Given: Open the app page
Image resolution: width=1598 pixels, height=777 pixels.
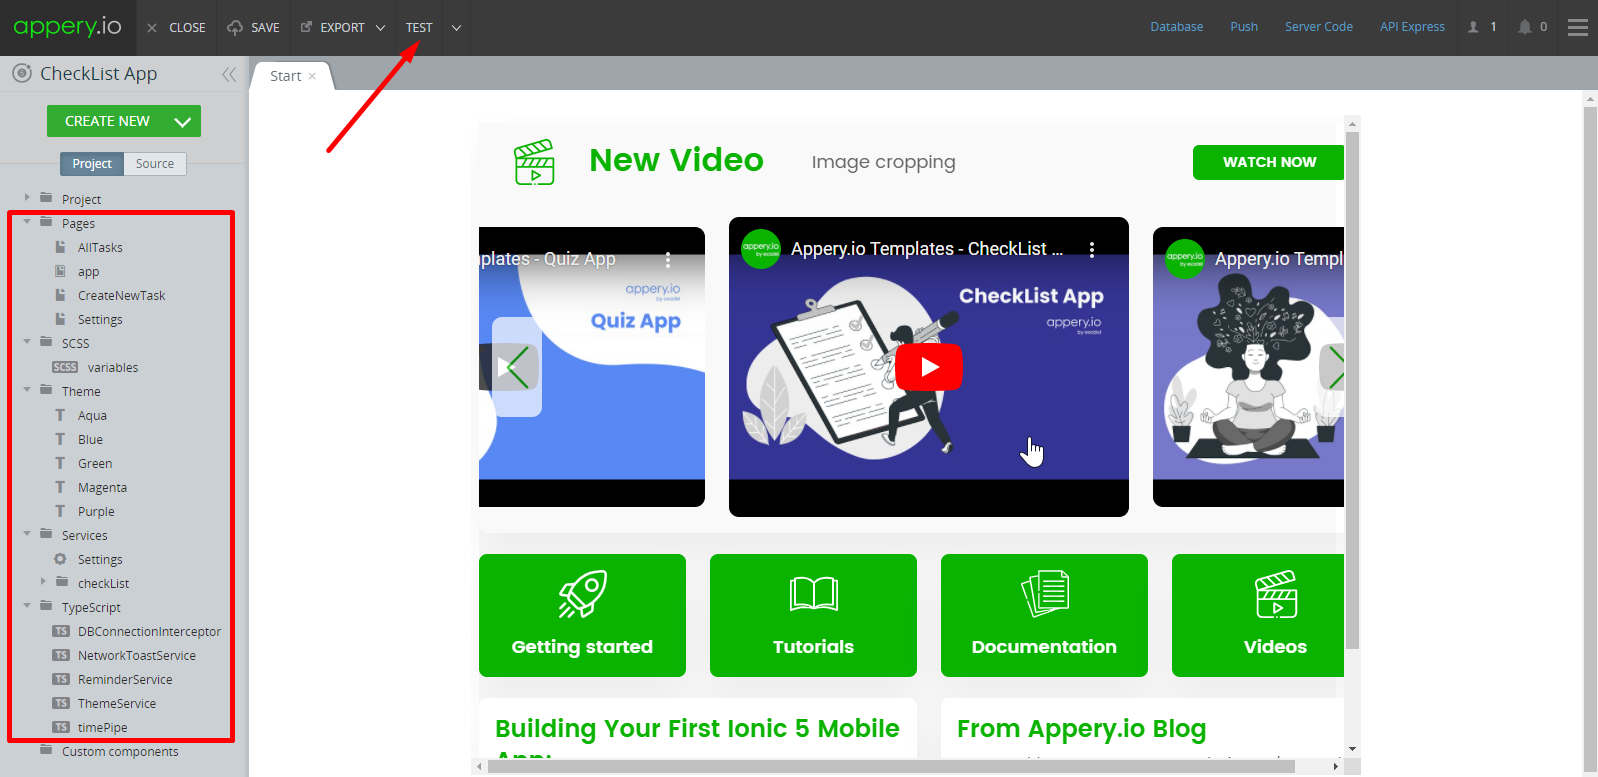Looking at the screenshot, I should 88,272.
